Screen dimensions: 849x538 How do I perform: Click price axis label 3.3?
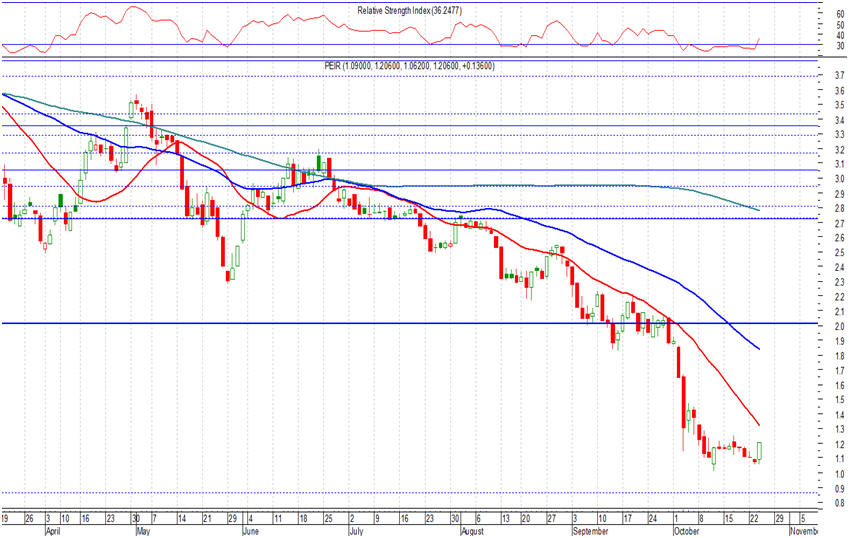(x=840, y=134)
